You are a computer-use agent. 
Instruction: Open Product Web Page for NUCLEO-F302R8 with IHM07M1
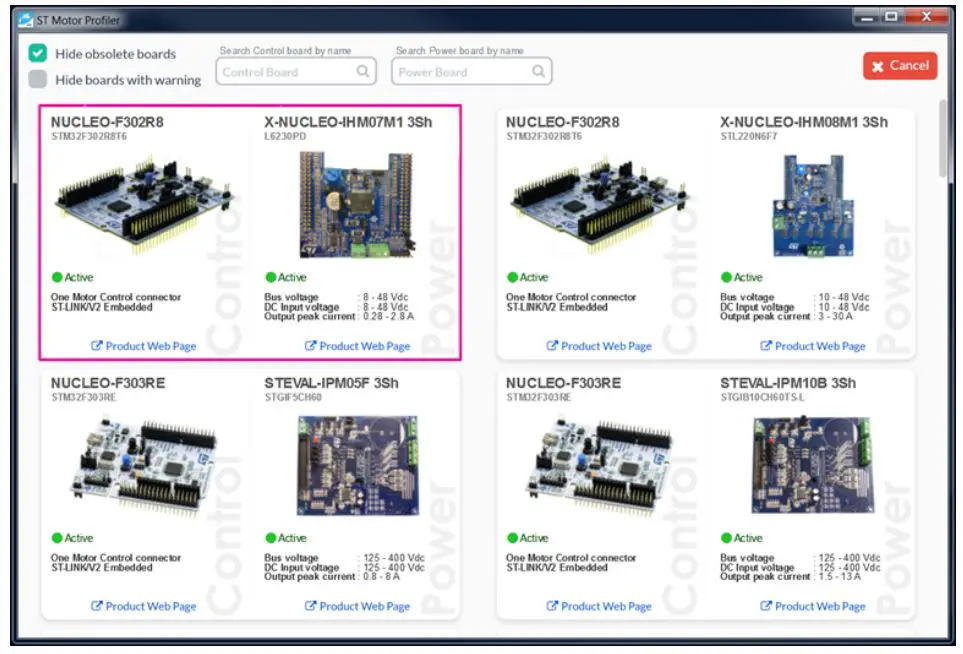tap(144, 346)
